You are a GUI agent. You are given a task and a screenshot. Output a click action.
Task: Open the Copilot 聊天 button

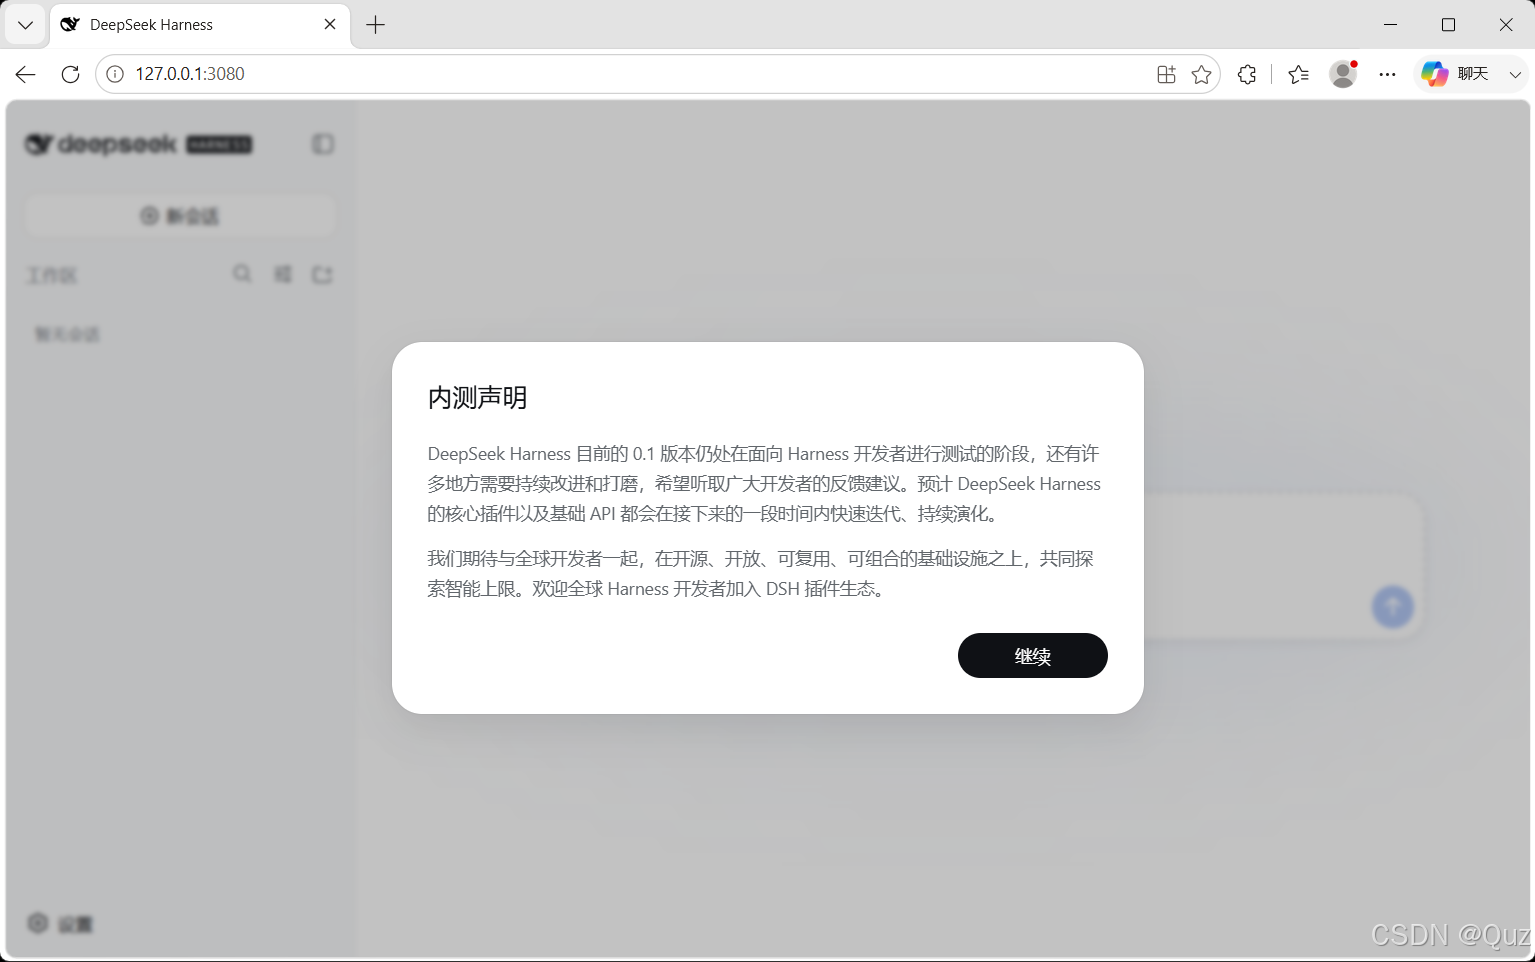click(x=1455, y=74)
